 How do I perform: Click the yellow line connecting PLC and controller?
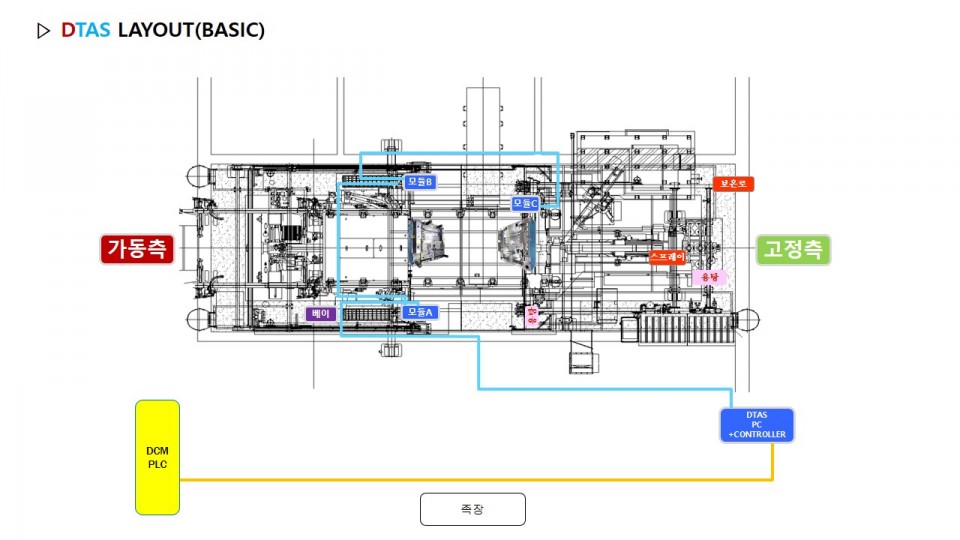pos(470,480)
